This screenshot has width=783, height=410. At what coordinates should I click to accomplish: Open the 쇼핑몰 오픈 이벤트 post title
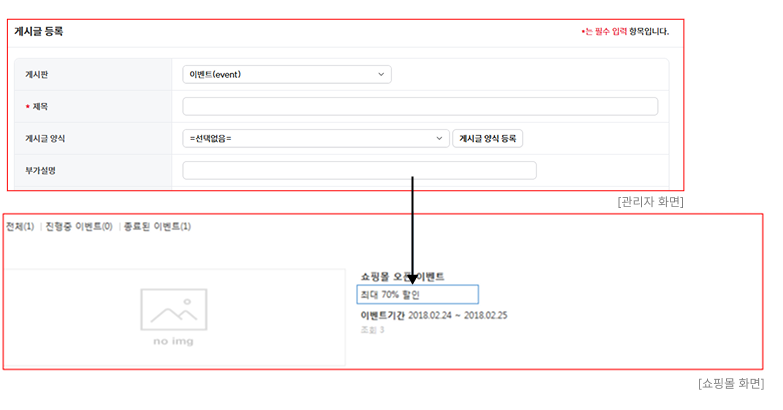point(402,276)
